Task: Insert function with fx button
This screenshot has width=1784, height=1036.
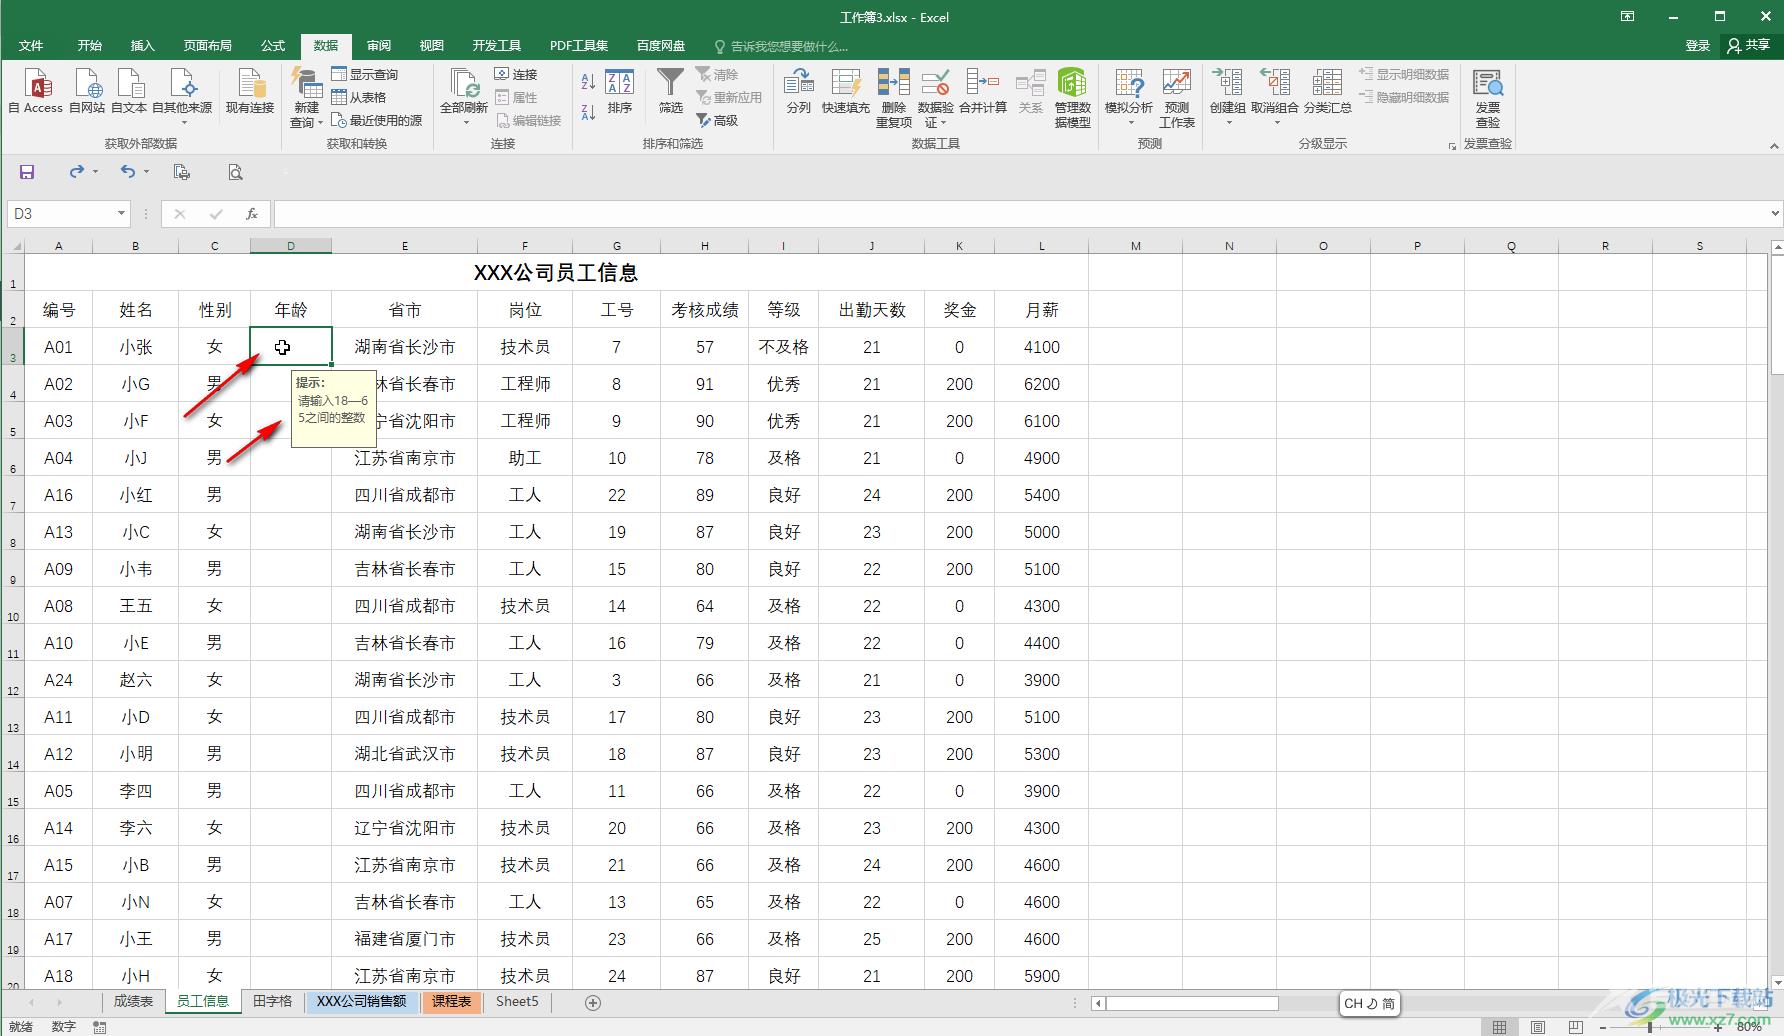Action: pyautogui.click(x=252, y=213)
